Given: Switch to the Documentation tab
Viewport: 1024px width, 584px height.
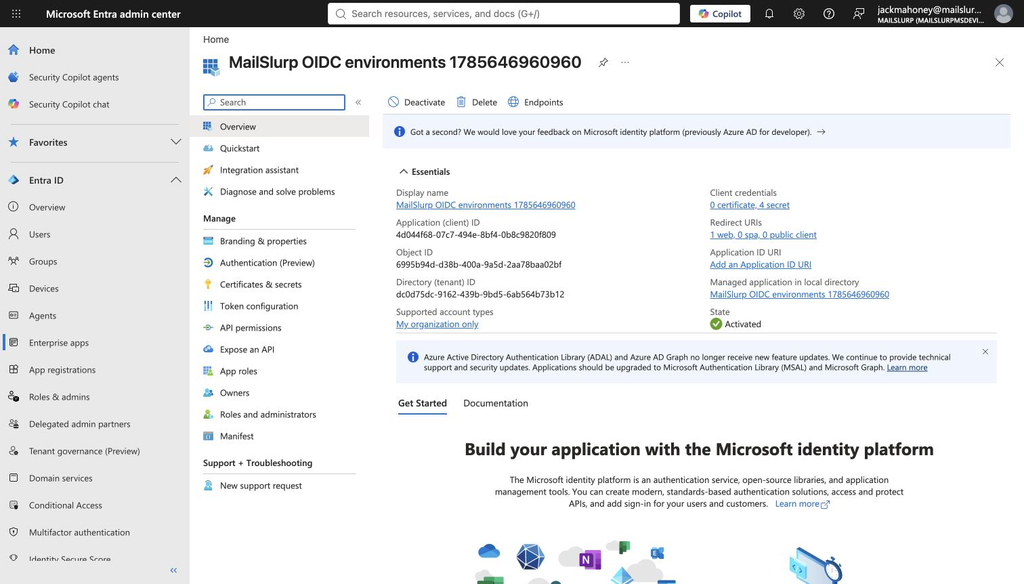Looking at the screenshot, I should click(496, 403).
